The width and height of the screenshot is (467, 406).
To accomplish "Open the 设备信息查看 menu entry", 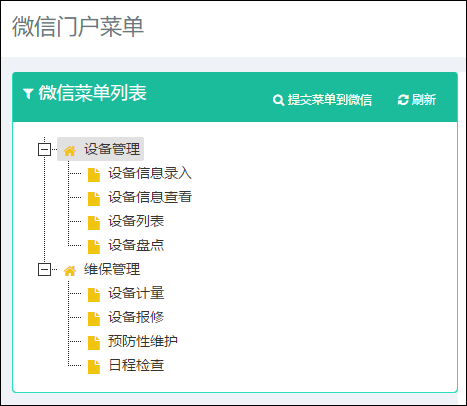I will coord(150,197).
